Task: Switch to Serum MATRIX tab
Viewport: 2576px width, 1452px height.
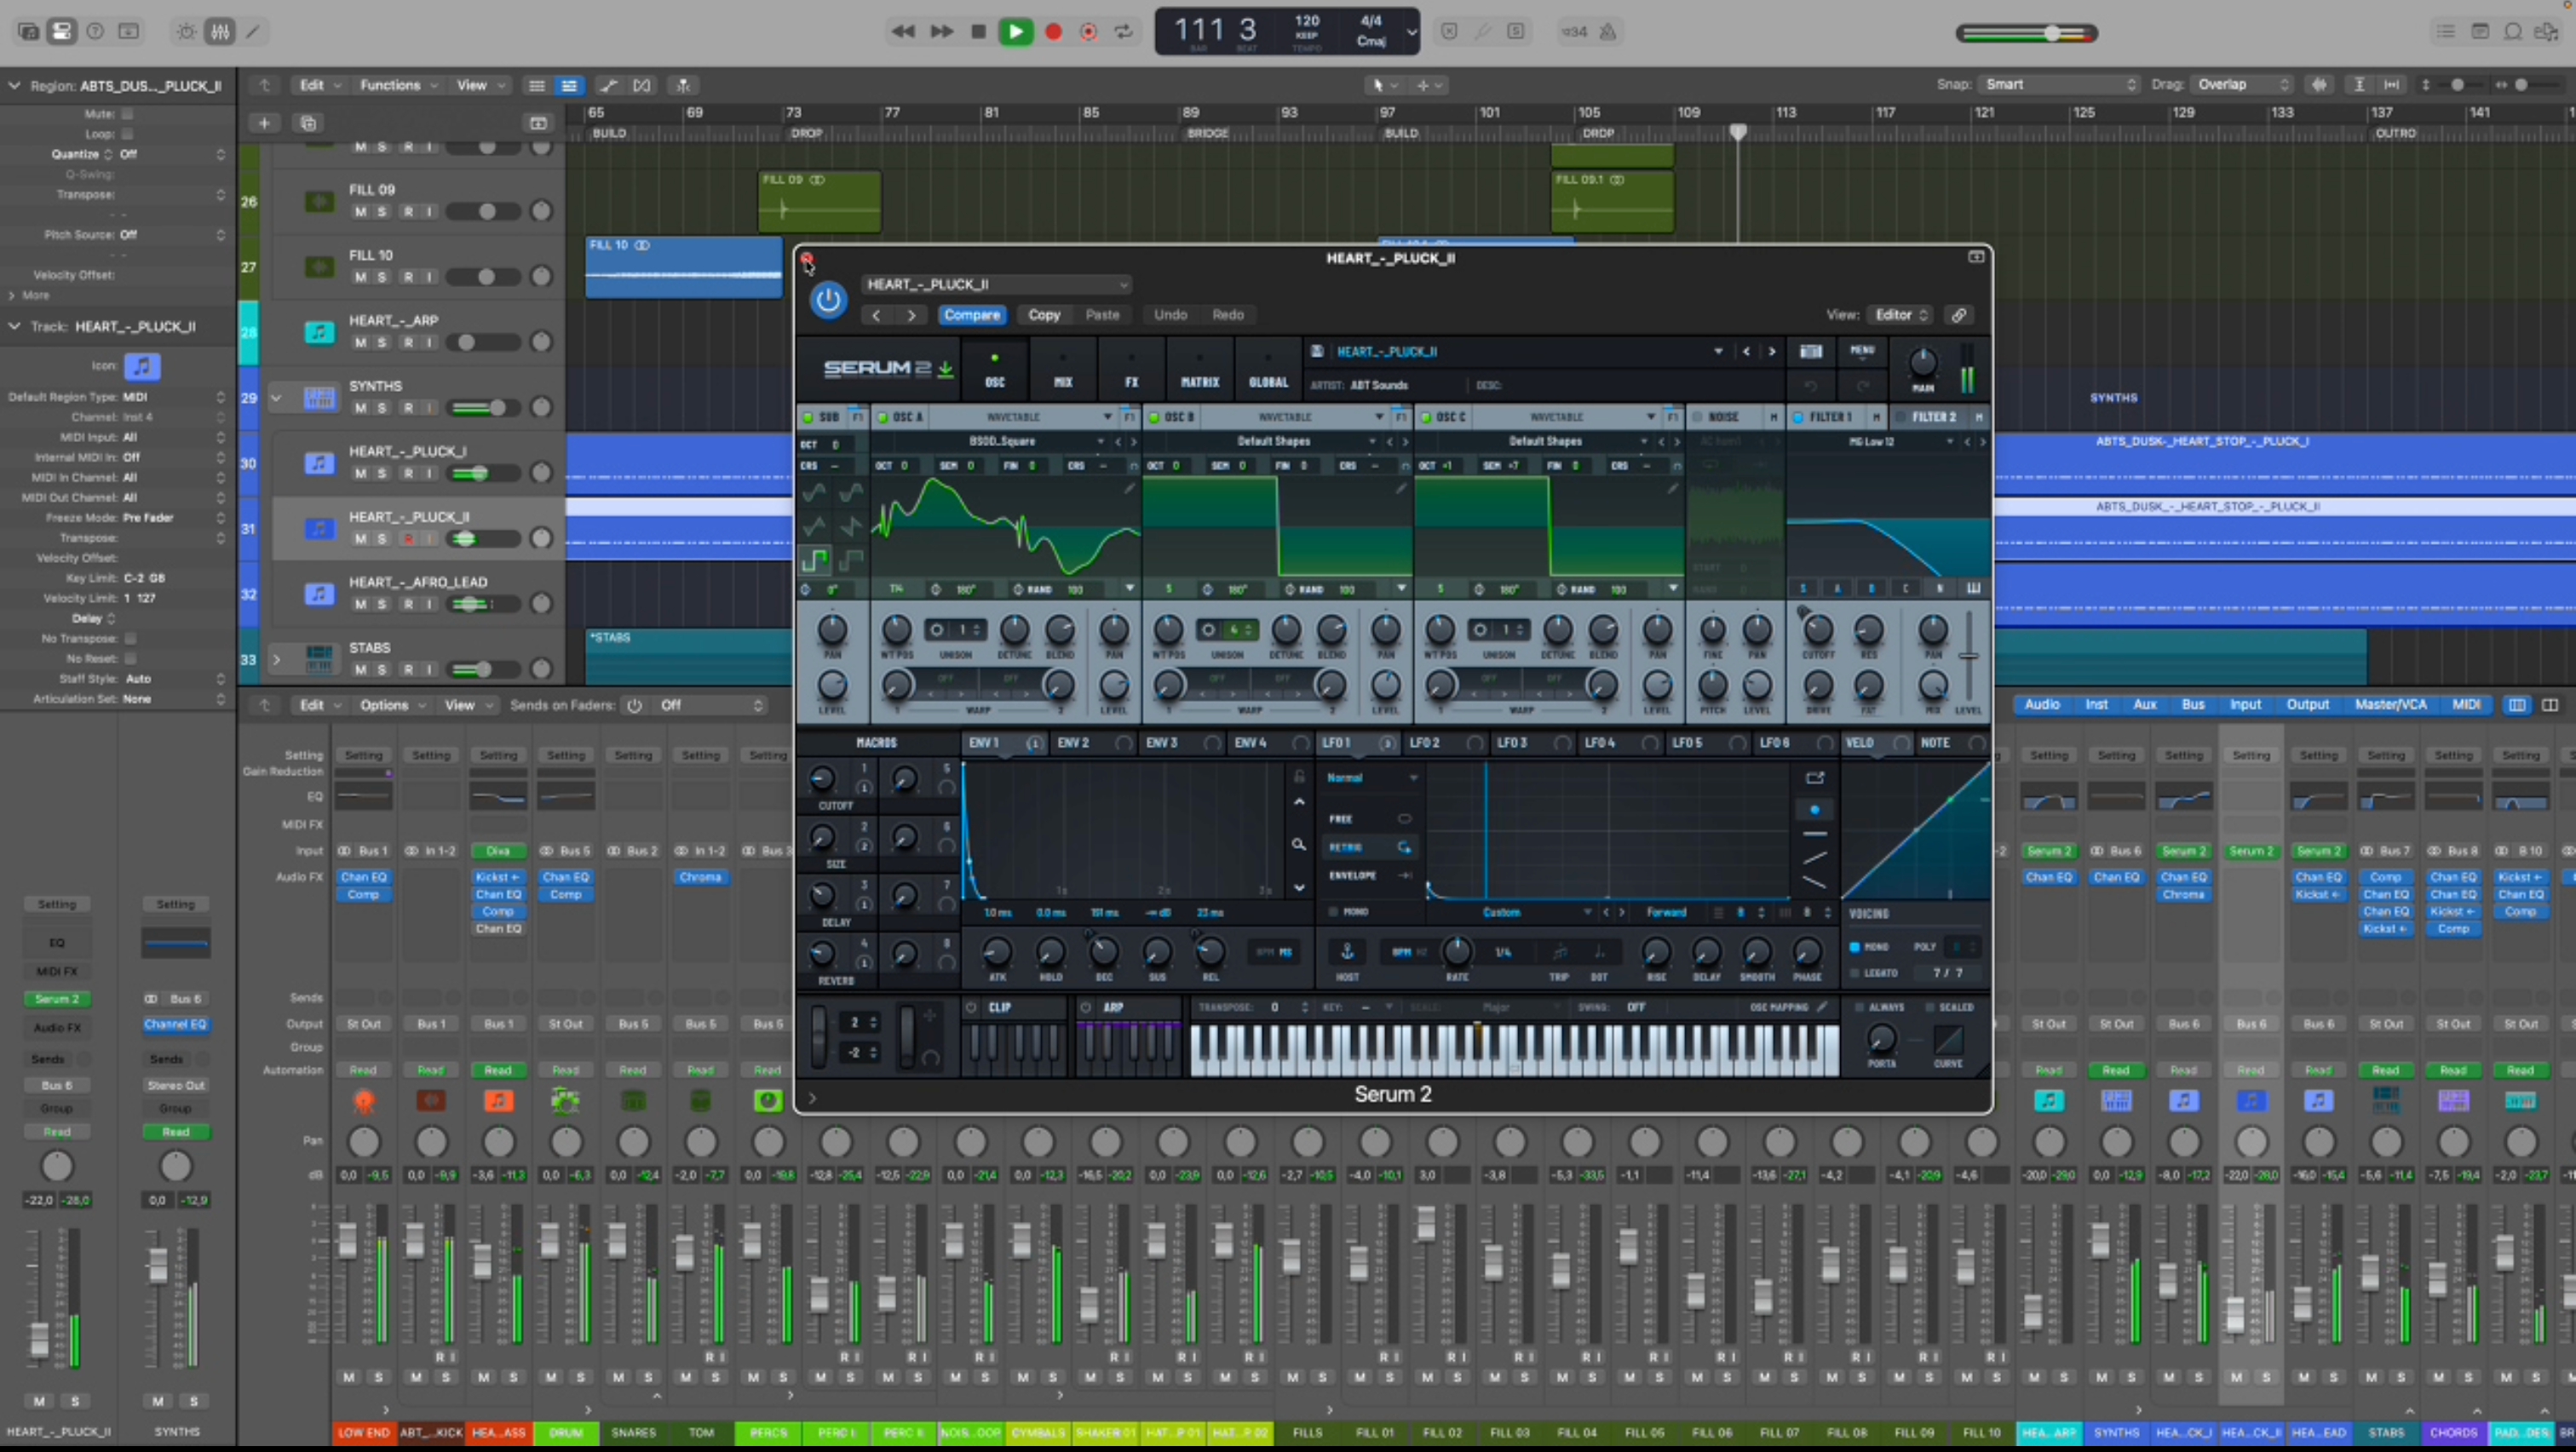Action: coord(1199,369)
